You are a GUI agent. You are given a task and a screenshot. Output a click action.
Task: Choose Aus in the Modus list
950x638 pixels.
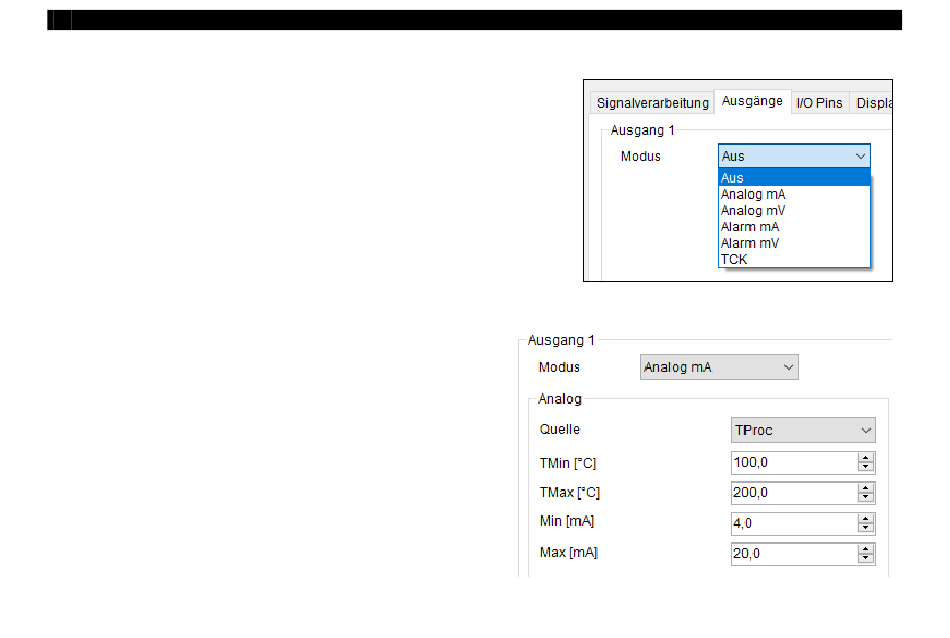(794, 178)
